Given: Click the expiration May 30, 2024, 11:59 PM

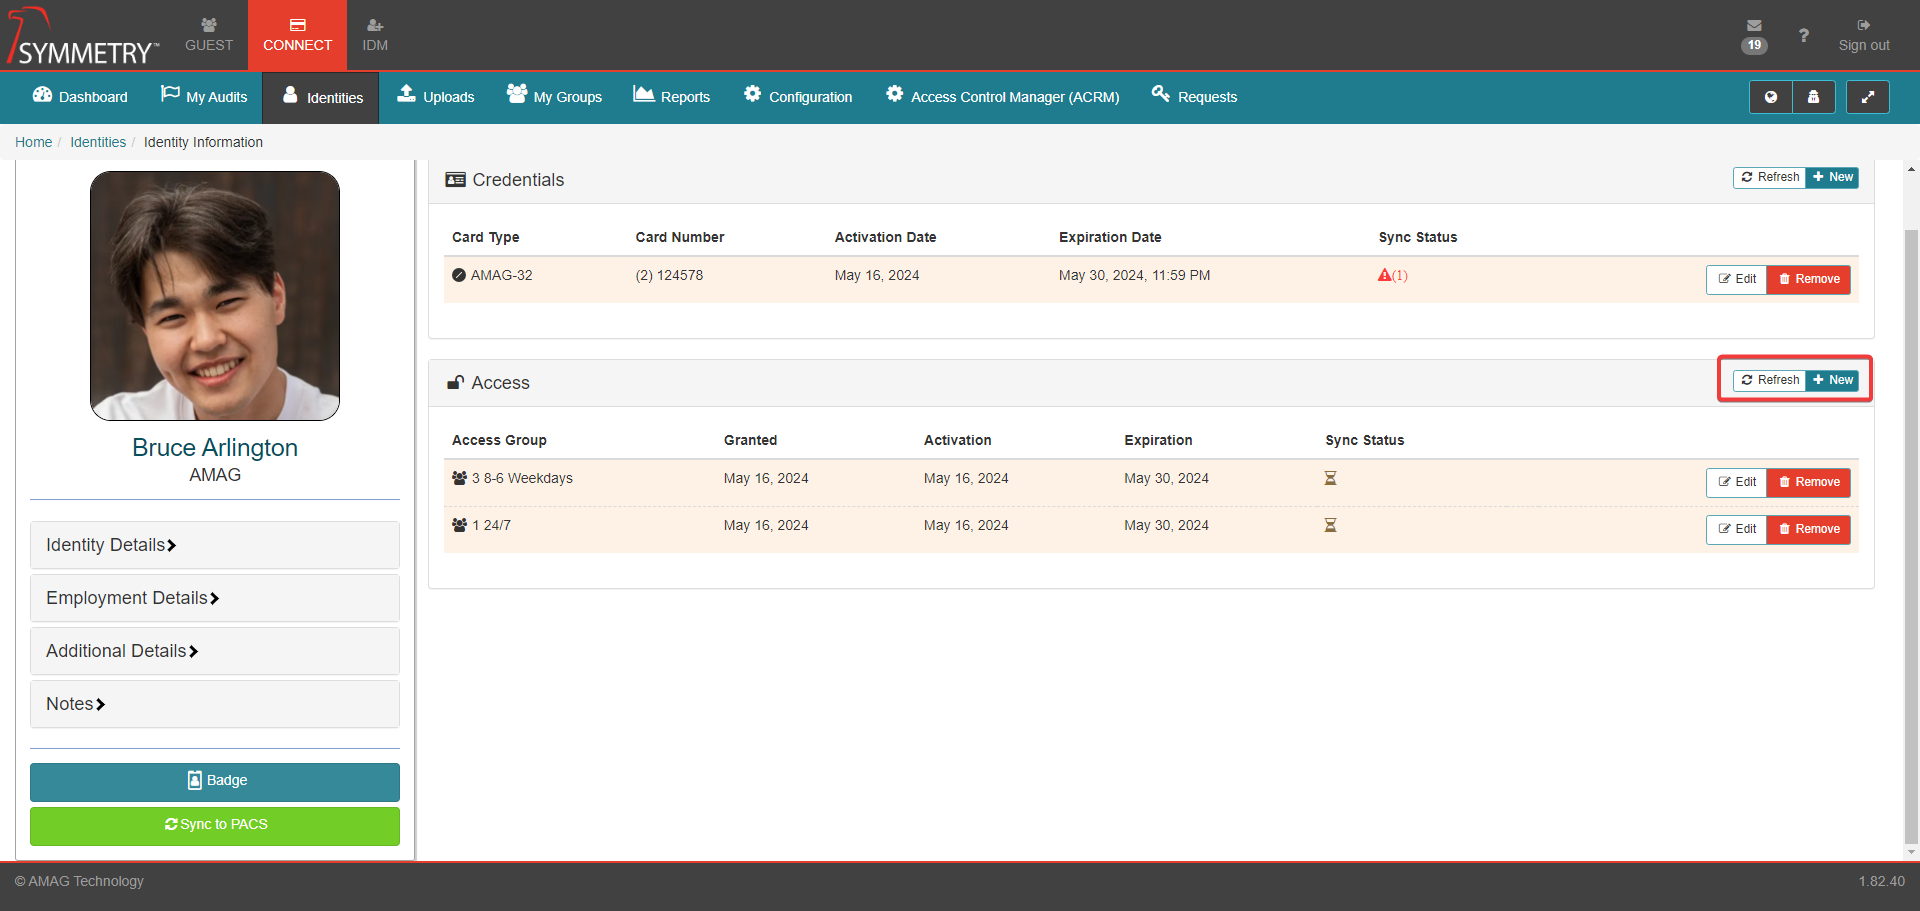Looking at the screenshot, I should [x=1134, y=275].
